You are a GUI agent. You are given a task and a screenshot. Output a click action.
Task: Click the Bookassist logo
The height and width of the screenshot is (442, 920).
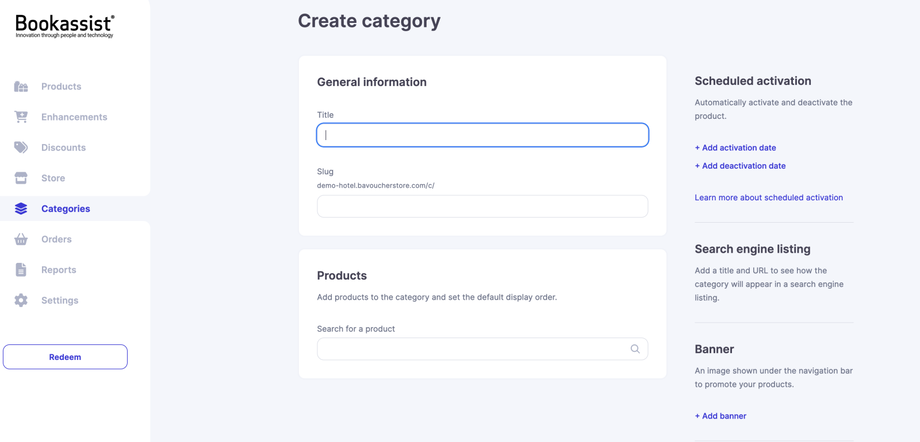pyautogui.click(x=65, y=27)
